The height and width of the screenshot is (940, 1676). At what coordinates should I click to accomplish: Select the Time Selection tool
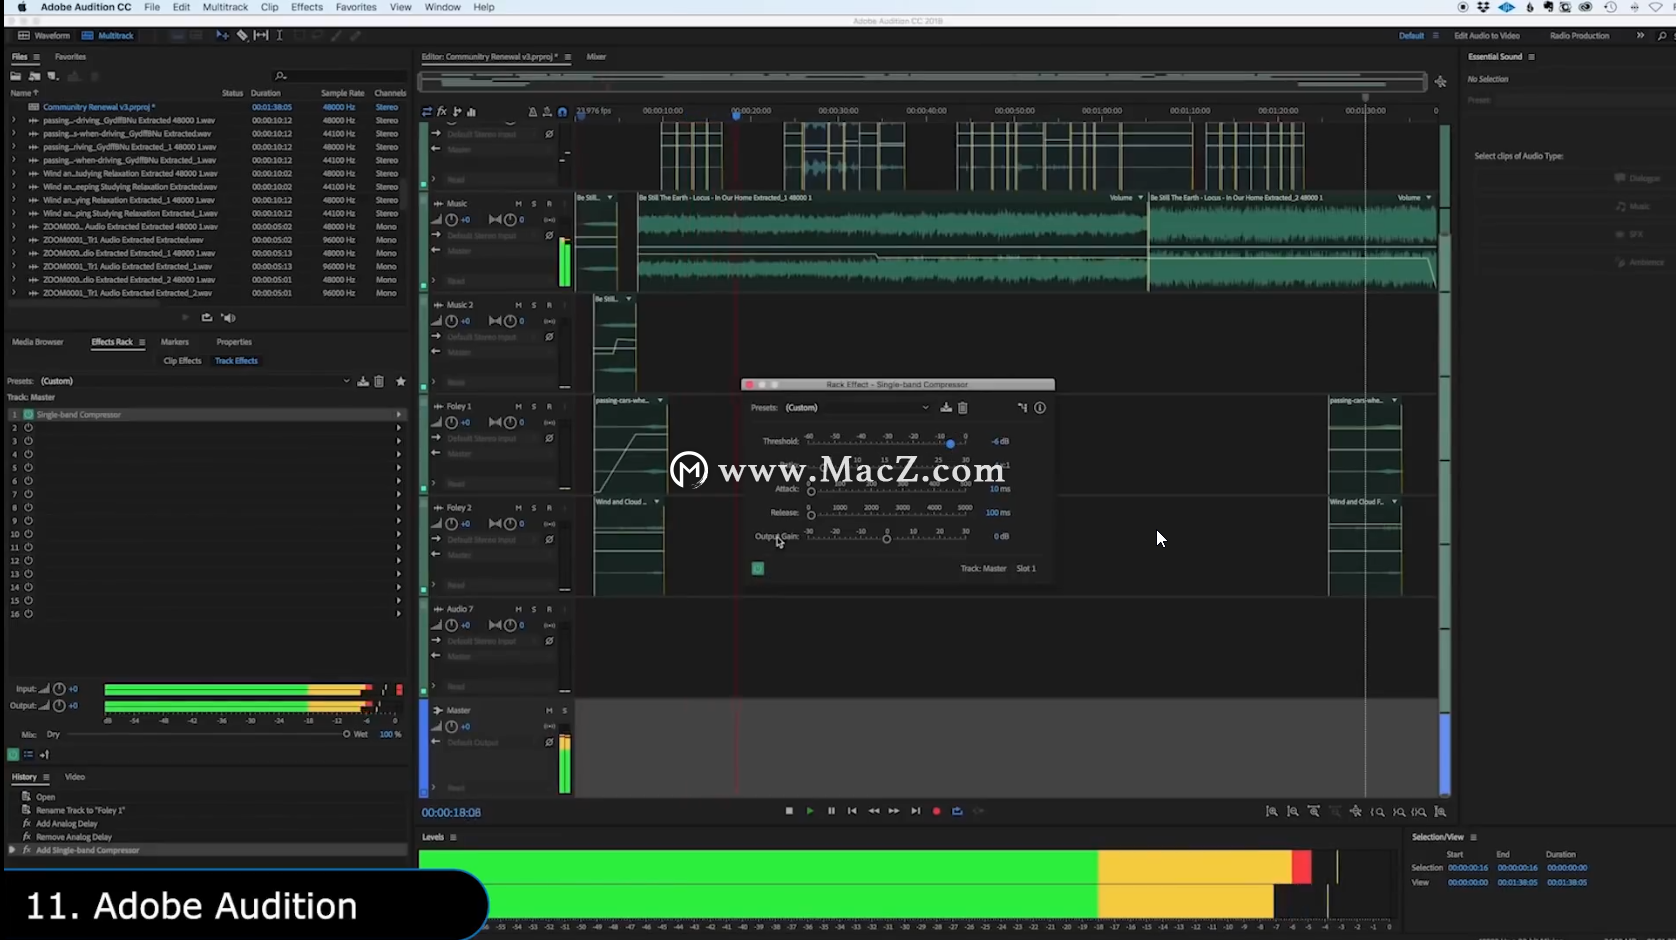coord(279,35)
